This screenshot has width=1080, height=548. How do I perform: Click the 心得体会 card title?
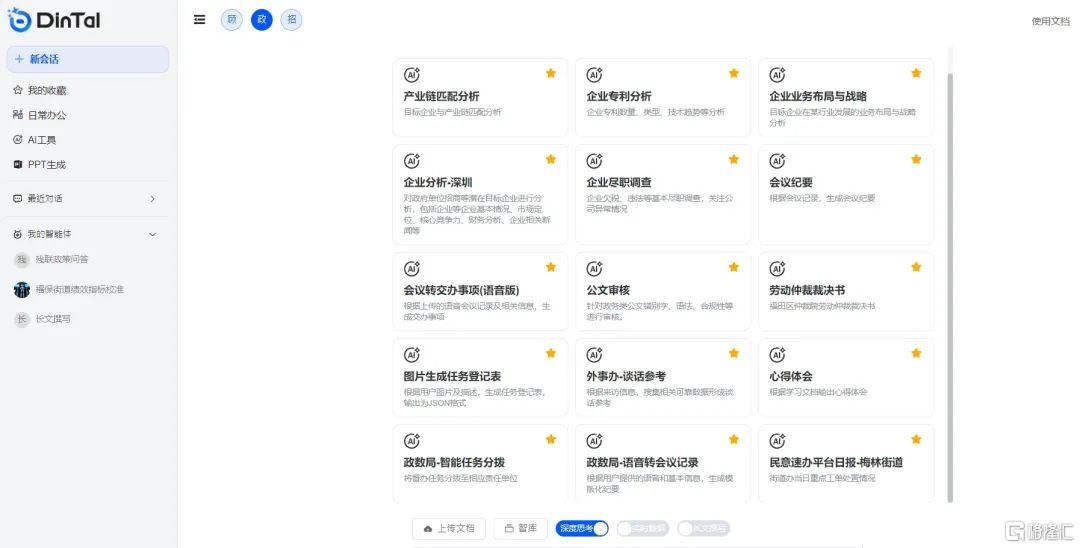pyautogui.click(x=791, y=377)
